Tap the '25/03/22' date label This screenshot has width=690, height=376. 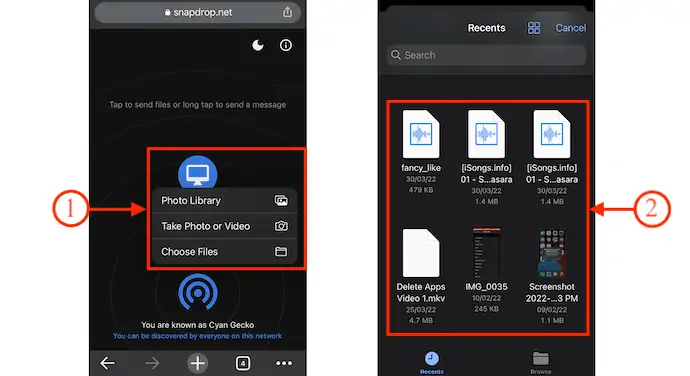421,310
